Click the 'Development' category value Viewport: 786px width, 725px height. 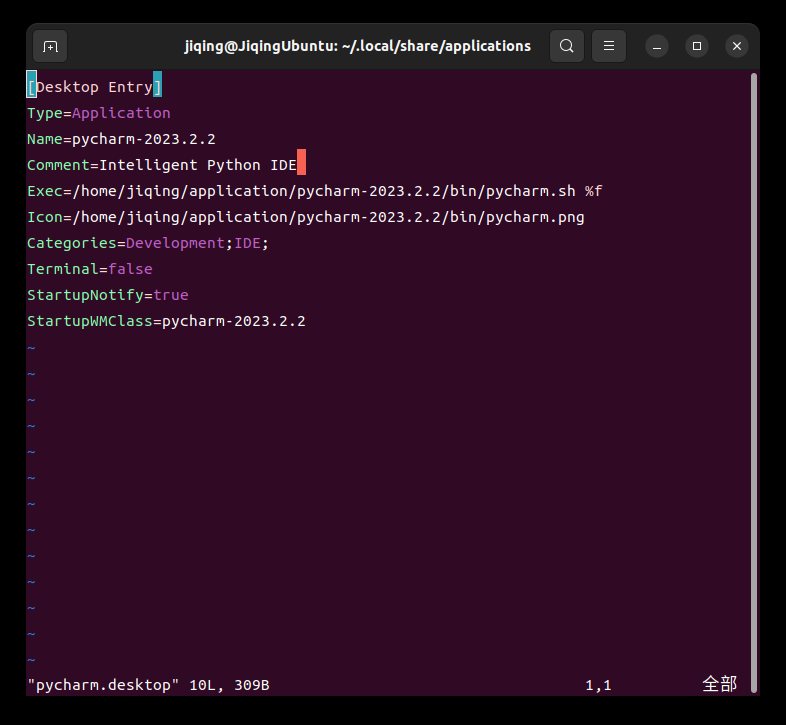(x=175, y=244)
